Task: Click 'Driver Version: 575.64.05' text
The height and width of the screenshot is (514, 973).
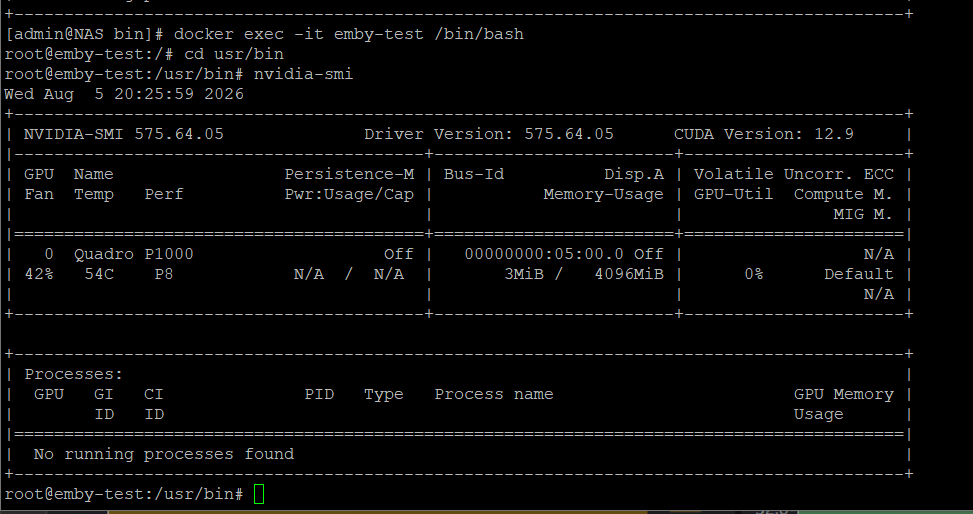Action: point(488,134)
